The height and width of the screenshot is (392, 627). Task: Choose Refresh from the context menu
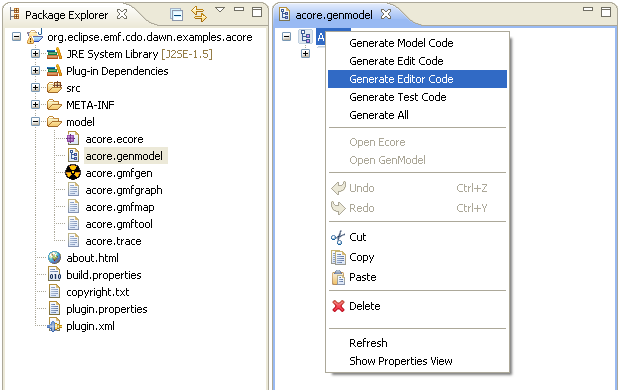click(x=417, y=343)
